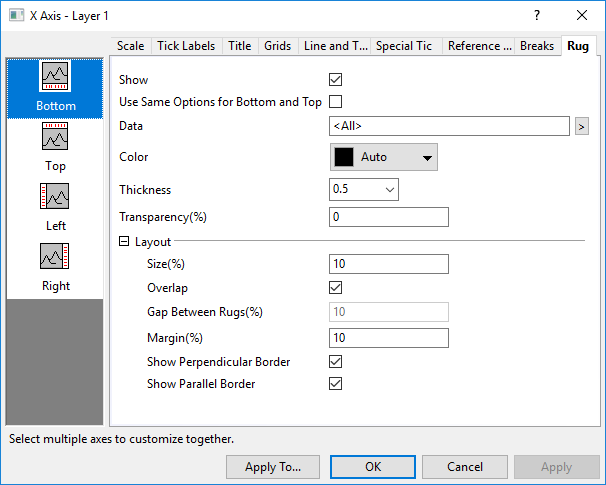
Task: Click the black color swatch
Action: pyautogui.click(x=344, y=157)
